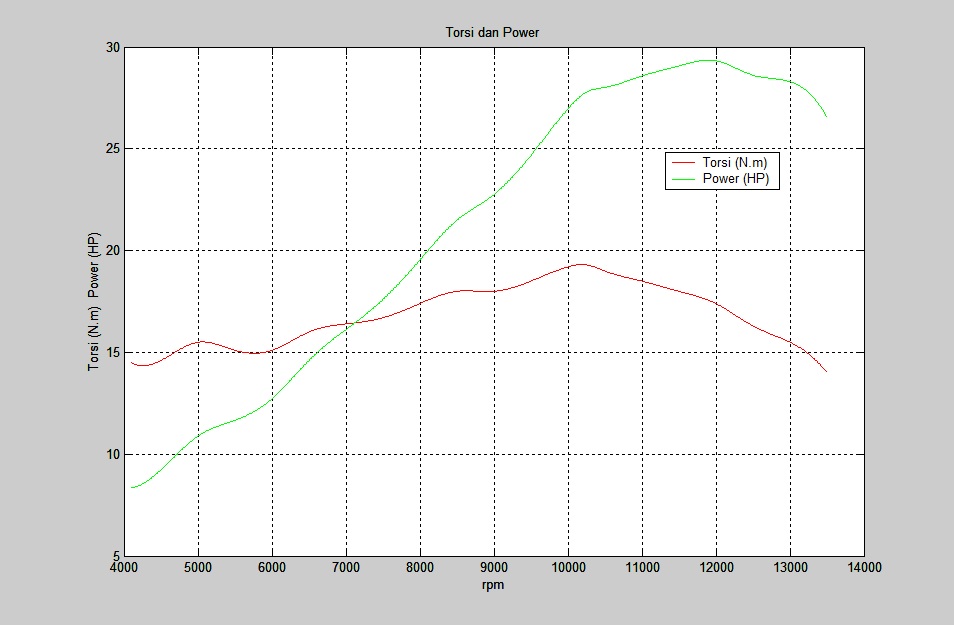
Task: Click the green line sample in legend
Action: click(684, 178)
